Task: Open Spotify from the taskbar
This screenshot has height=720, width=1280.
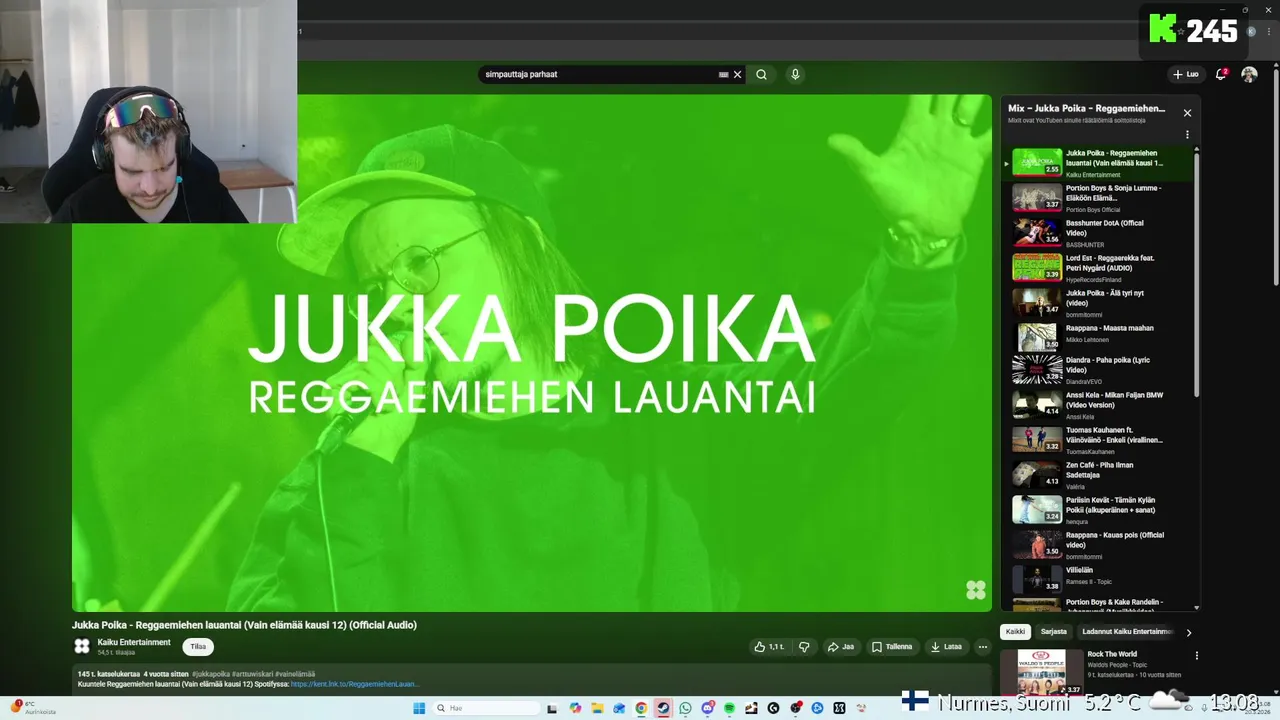Action: click(729, 708)
